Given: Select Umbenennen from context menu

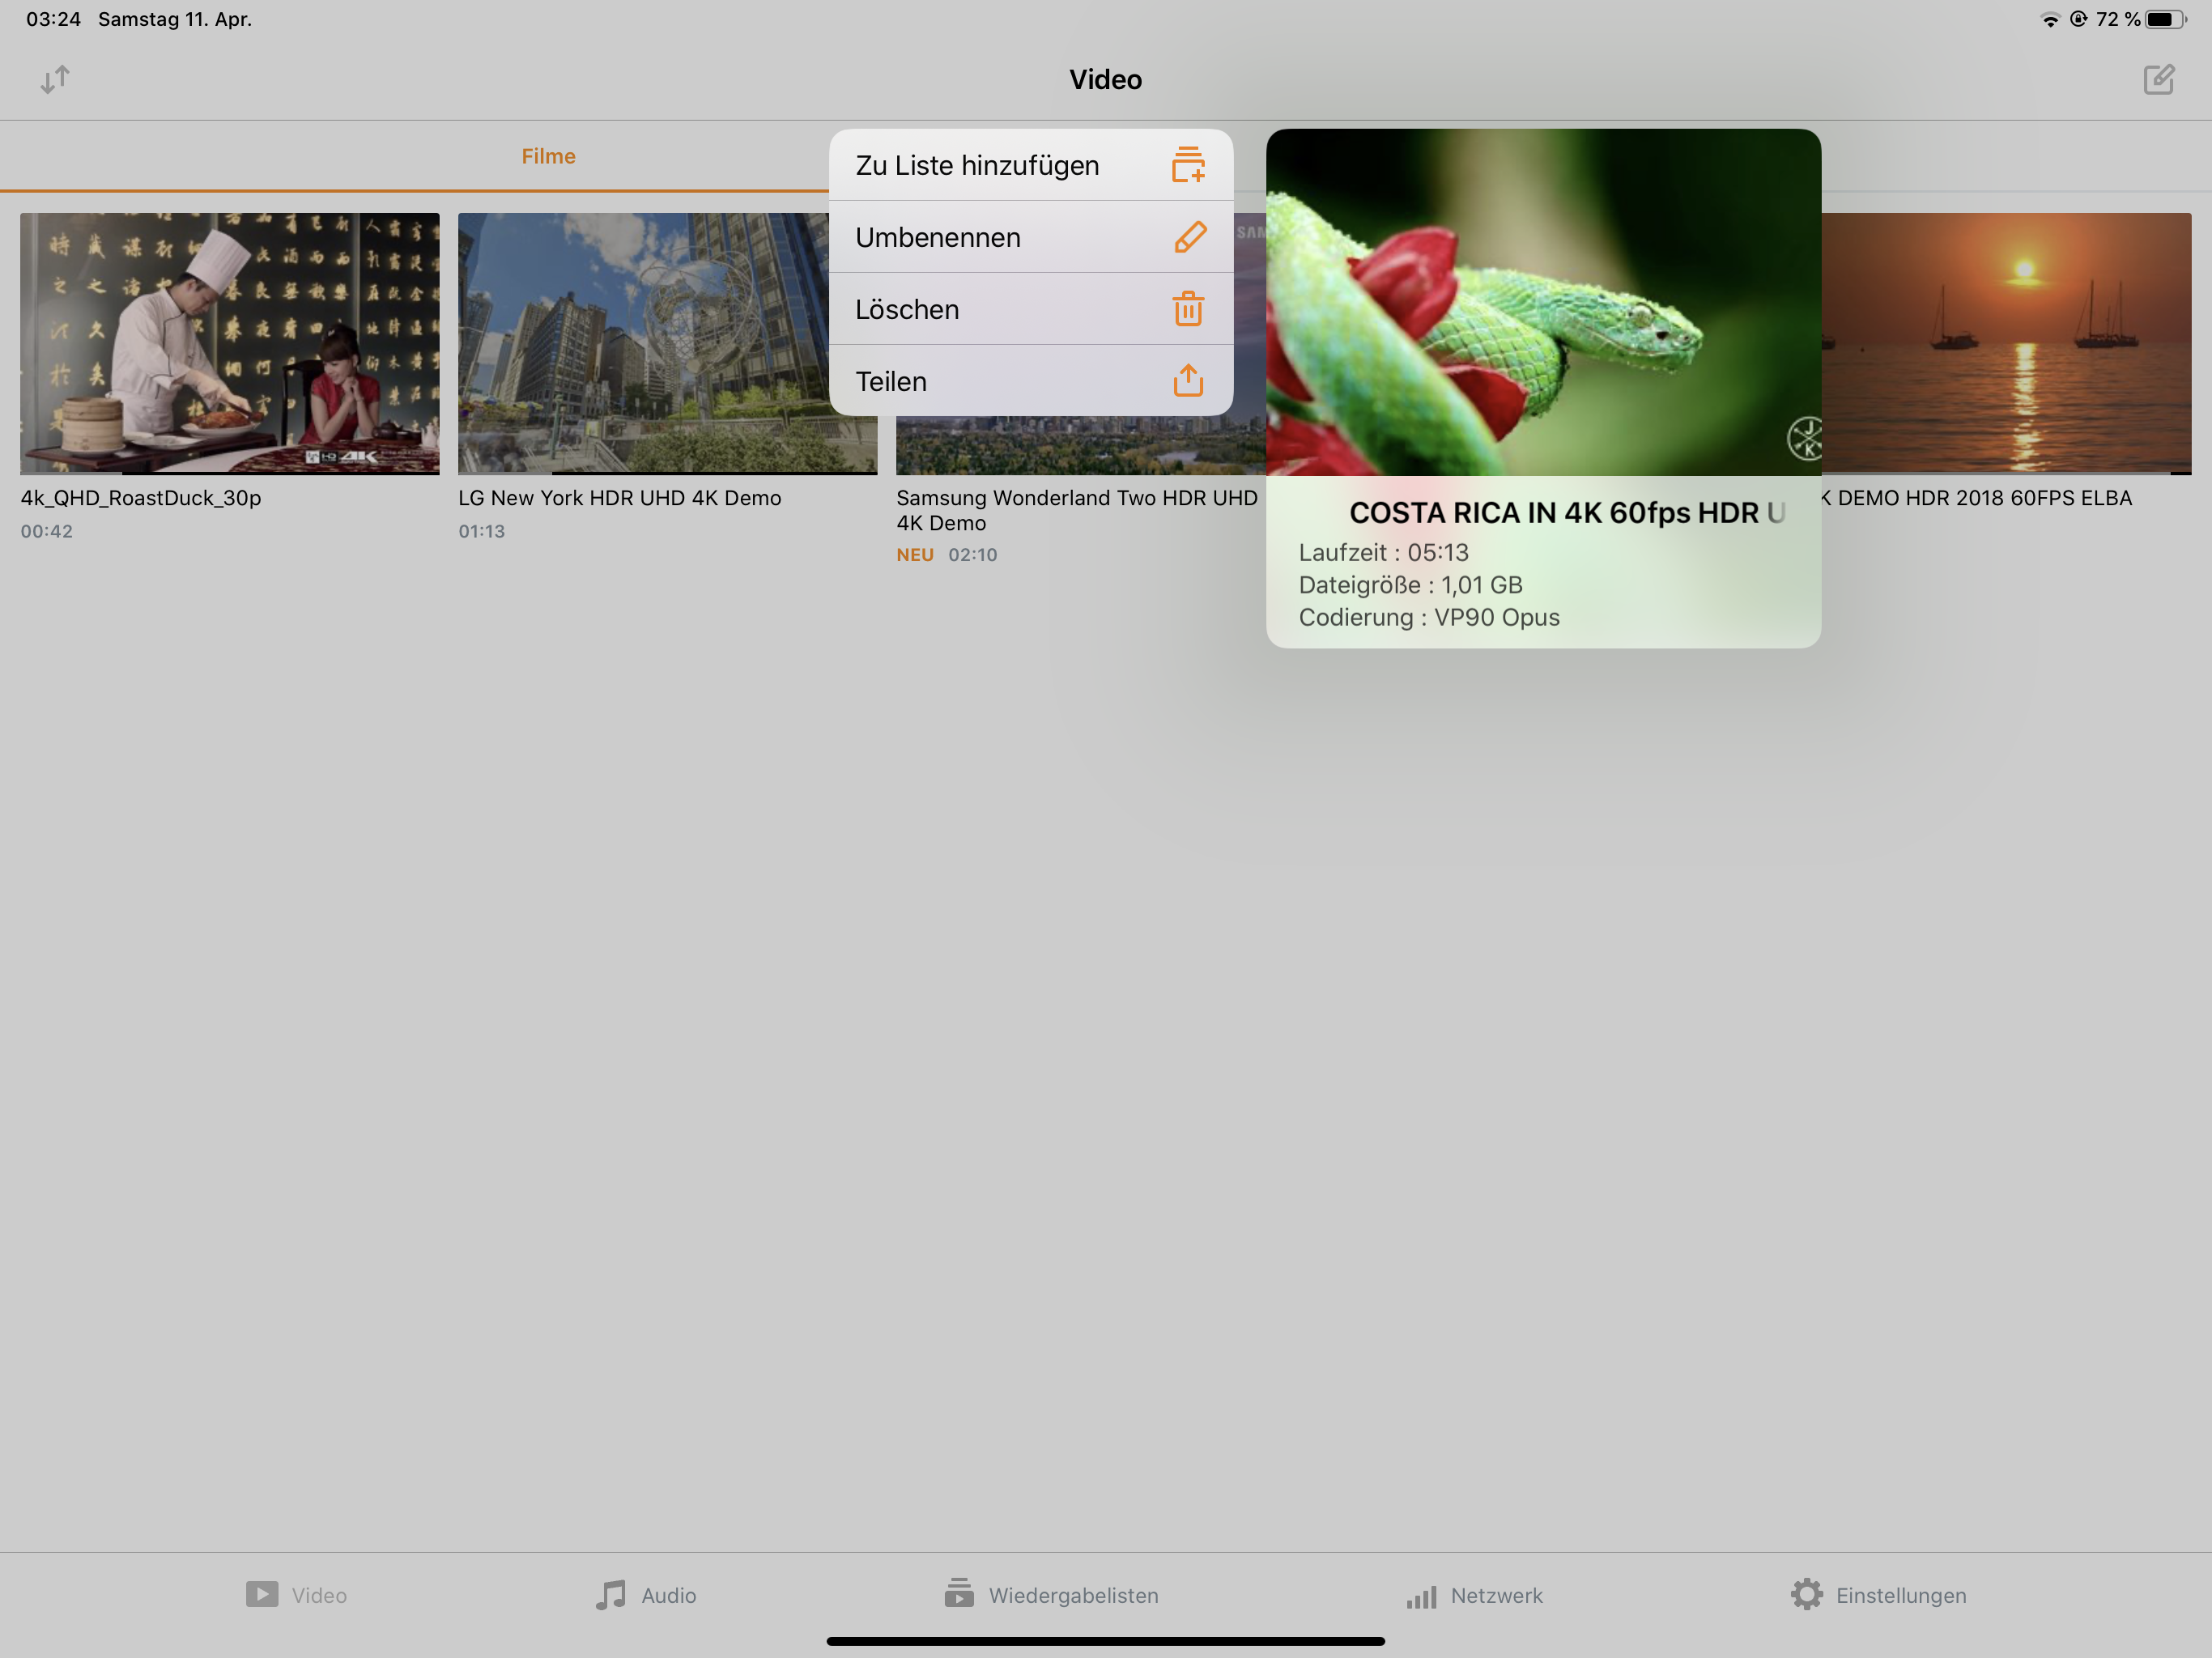Looking at the screenshot, I should (x=937, y=237).
